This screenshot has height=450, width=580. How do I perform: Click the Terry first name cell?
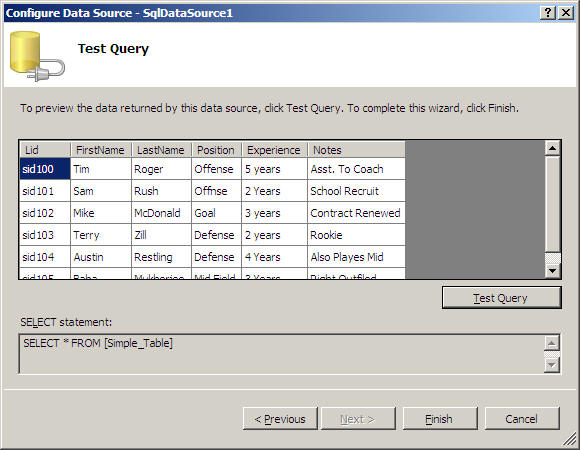coord(101,235)
